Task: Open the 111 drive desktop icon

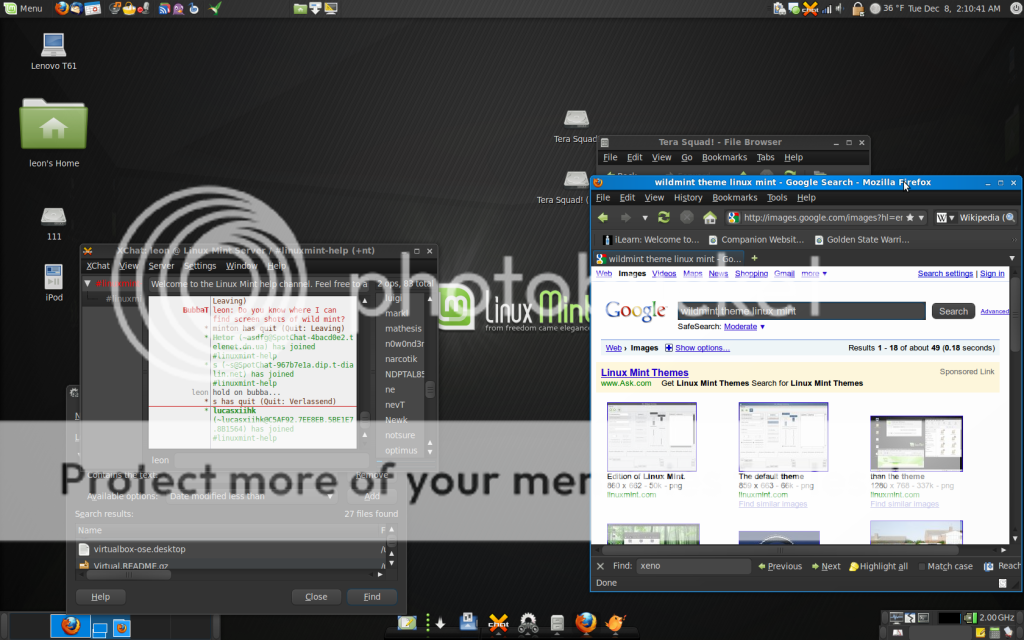Action: click(54, 223)
